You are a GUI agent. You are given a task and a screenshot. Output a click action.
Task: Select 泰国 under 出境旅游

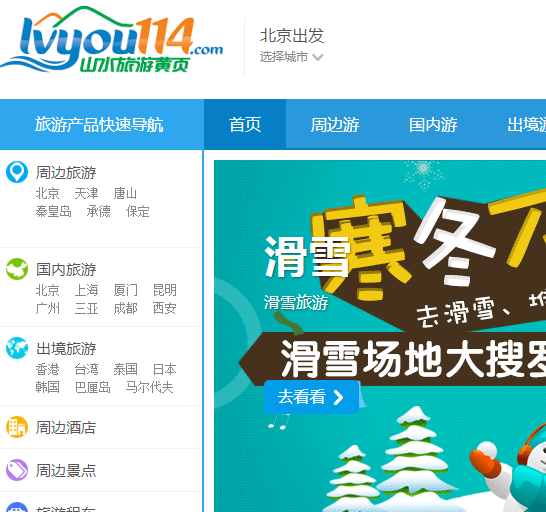[125, 369]
